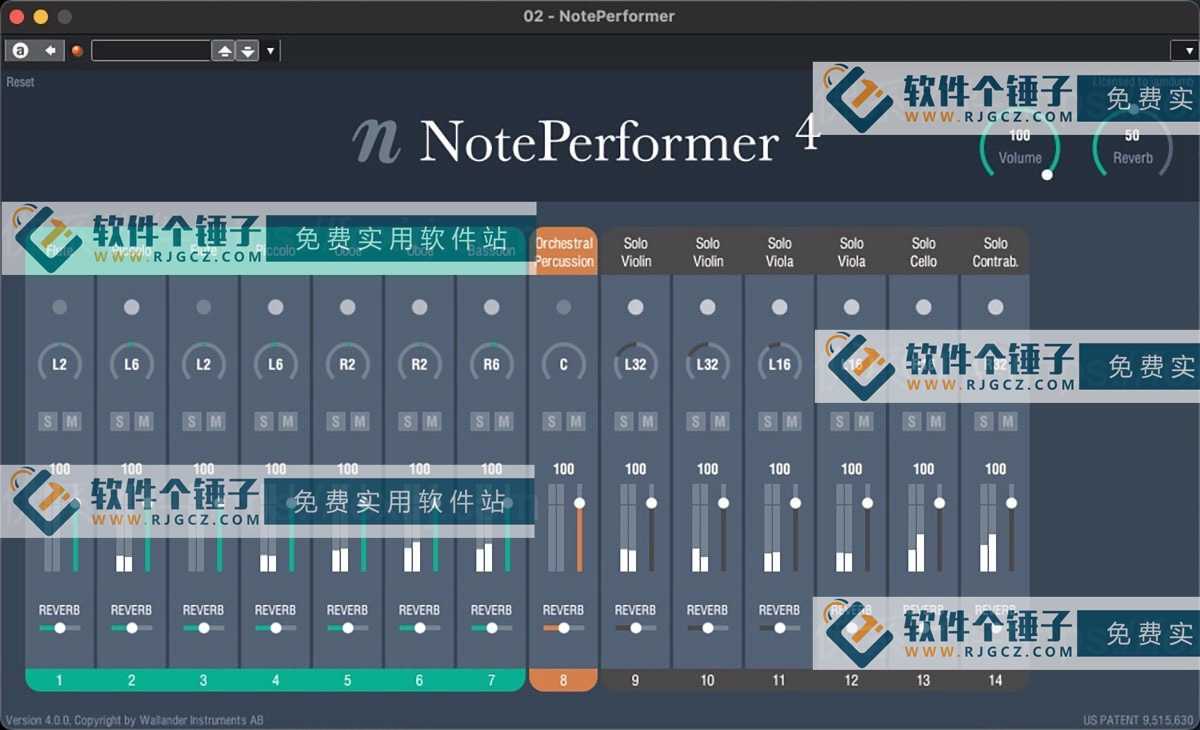Select the Solo Contrab. channel header
Viewport: 1200px width, 730px height.
pyautogui.click(x=996, y=252)
